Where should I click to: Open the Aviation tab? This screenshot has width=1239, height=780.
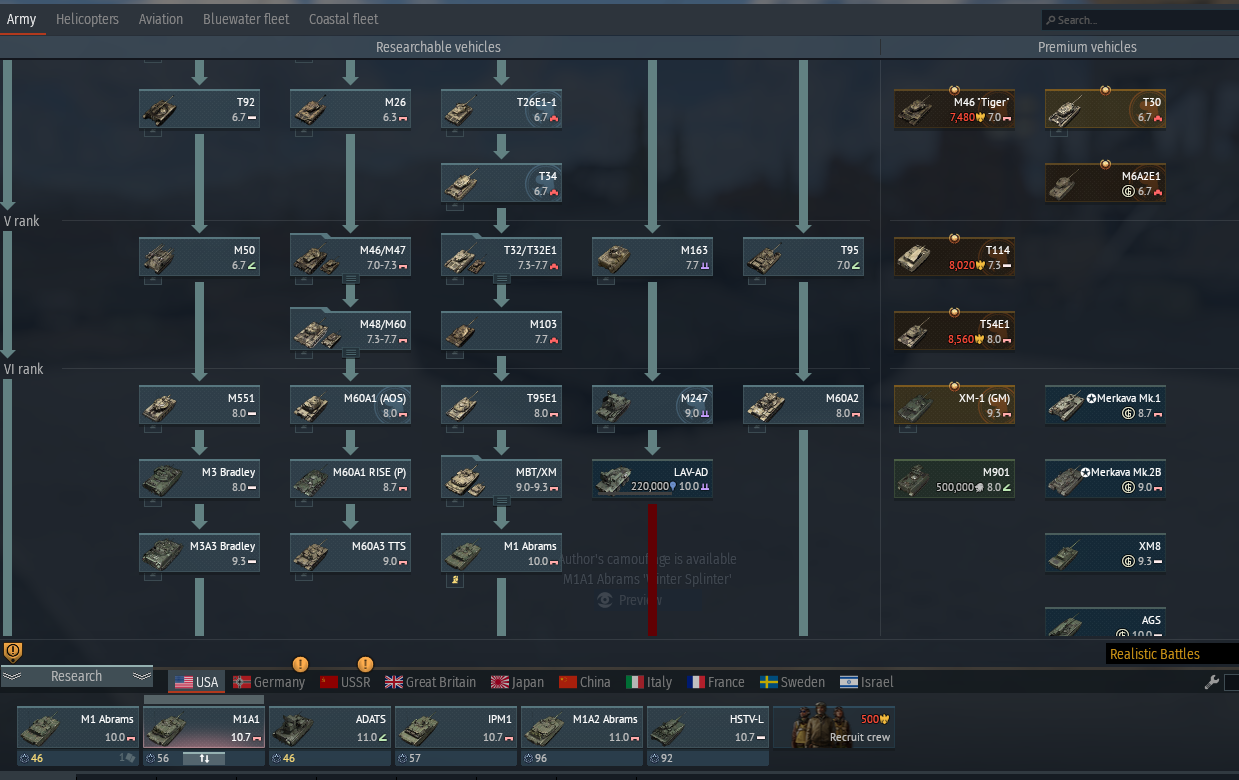161,19
